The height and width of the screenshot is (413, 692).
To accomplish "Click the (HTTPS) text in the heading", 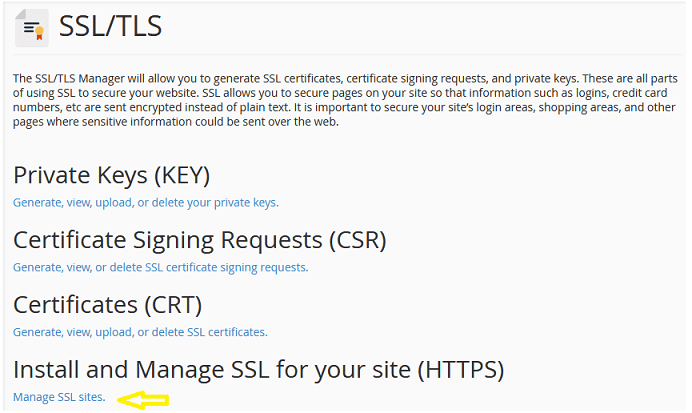I will pos(461,370).
